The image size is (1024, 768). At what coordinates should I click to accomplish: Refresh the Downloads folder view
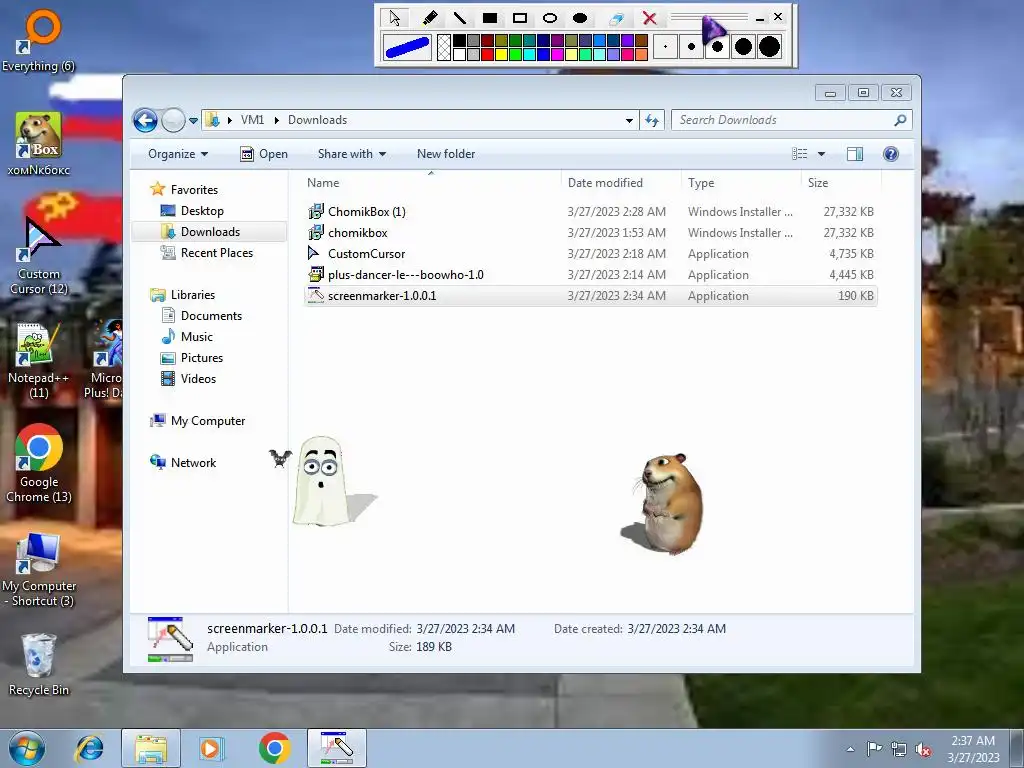point(652,120)
